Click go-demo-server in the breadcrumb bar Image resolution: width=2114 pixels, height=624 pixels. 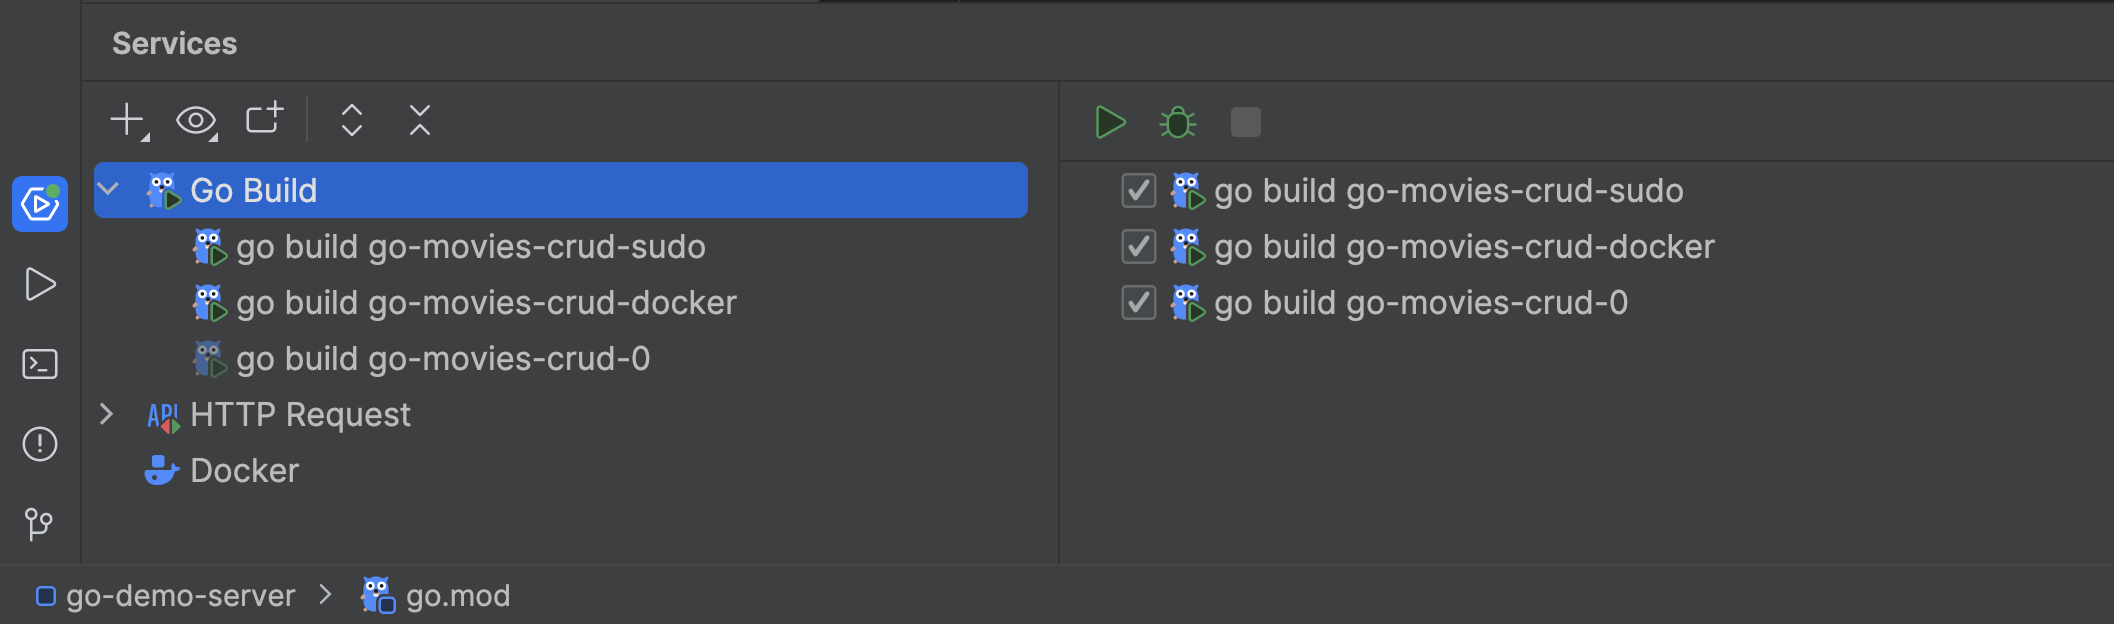click(x=180, y=596)
